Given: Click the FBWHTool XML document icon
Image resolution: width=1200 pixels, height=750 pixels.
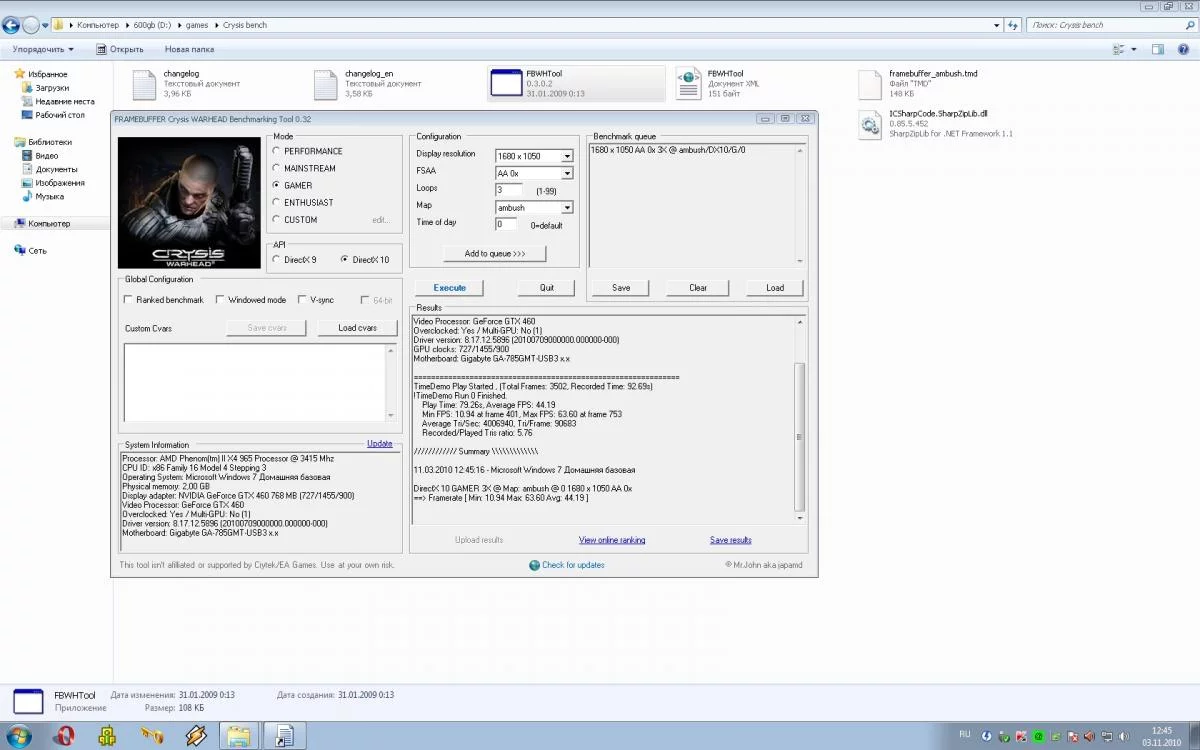Looking at the screenshot, I should pos(688,84).
